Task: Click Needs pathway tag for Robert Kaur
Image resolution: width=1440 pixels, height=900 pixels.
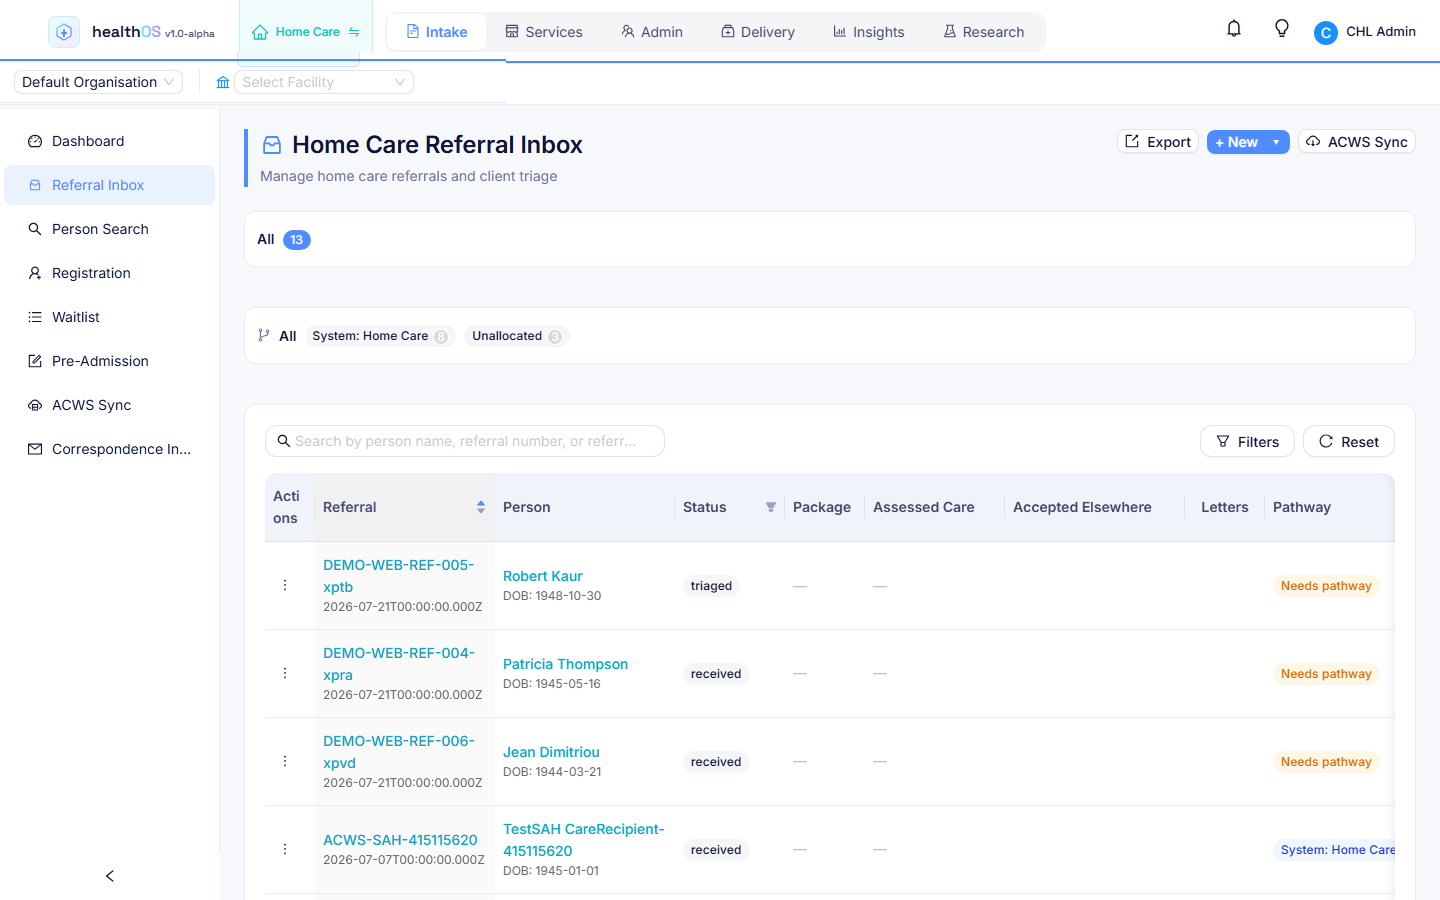Action: point(1326,586)
